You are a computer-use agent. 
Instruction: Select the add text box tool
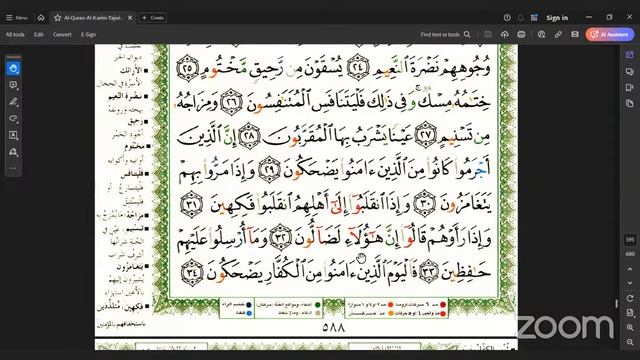click(x=13, y=135)
